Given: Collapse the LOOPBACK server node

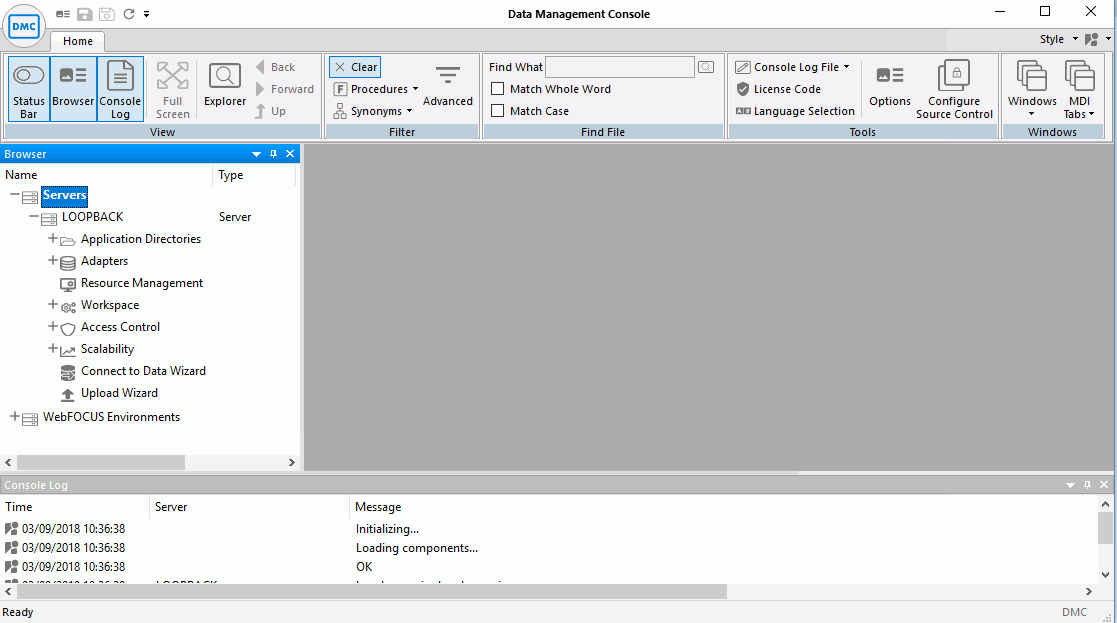Looking at the screenshot, I should coord(33,216).
